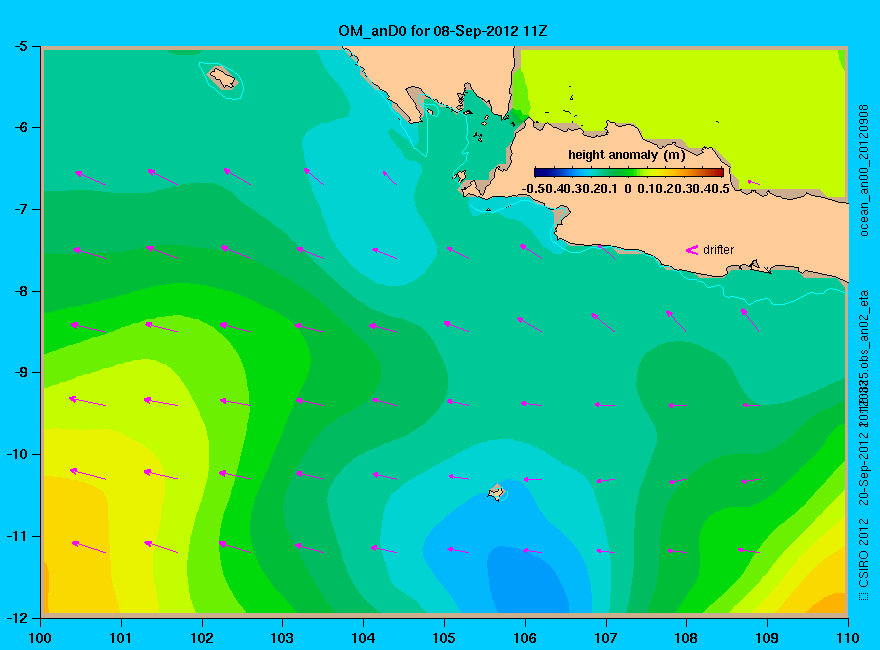This screenshot has width=880, height=650.
Task: Click the longitude label '109'
Action: pyautogui.click(x=767, y=638)
